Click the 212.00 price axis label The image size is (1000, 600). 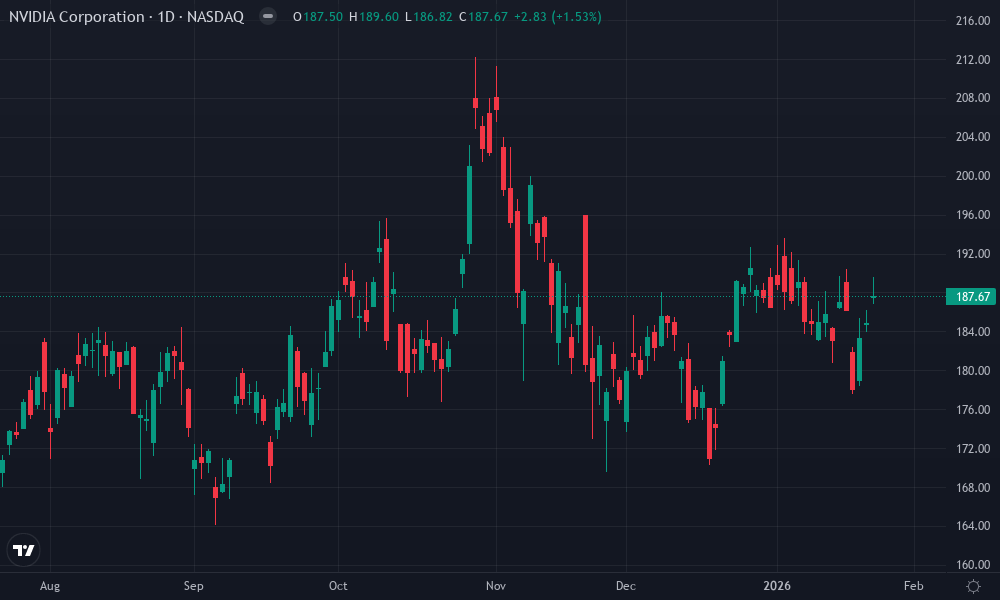click(973, 59)
